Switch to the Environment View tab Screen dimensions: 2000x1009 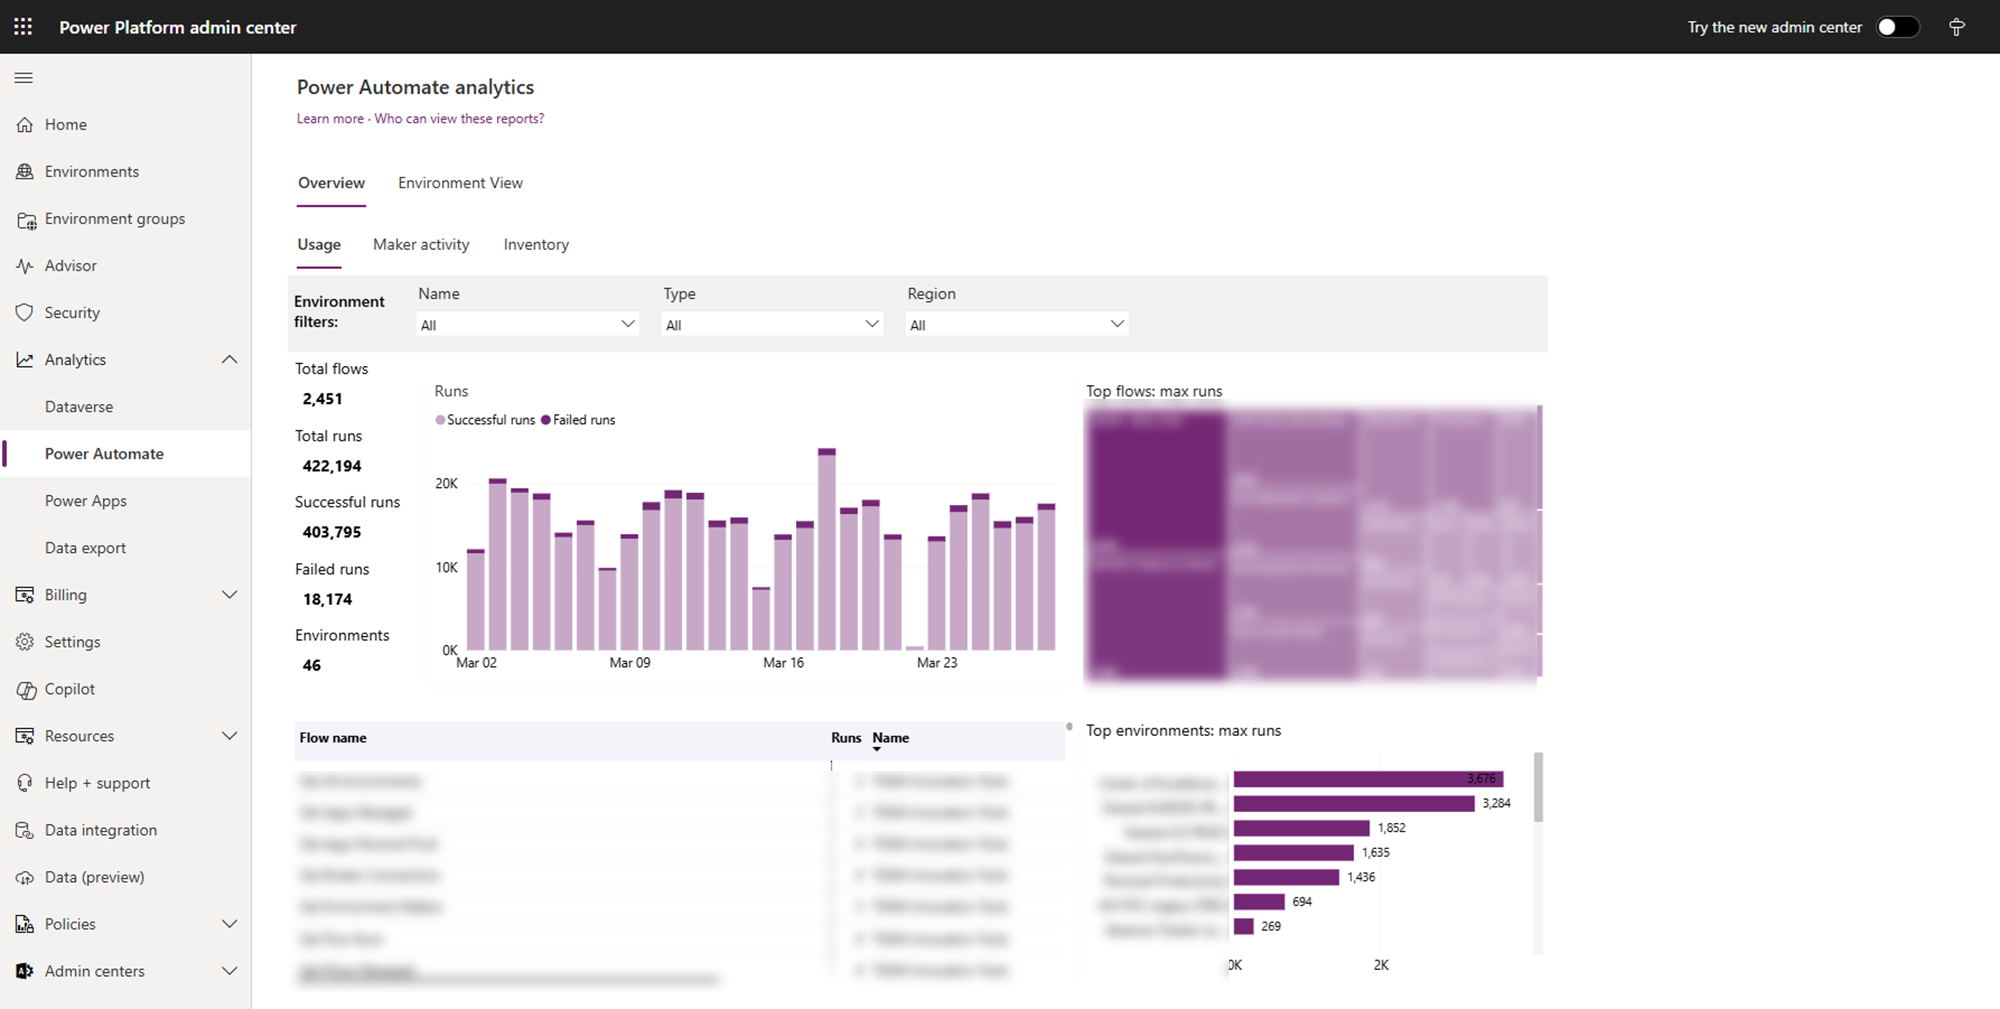tap(460, 183)
